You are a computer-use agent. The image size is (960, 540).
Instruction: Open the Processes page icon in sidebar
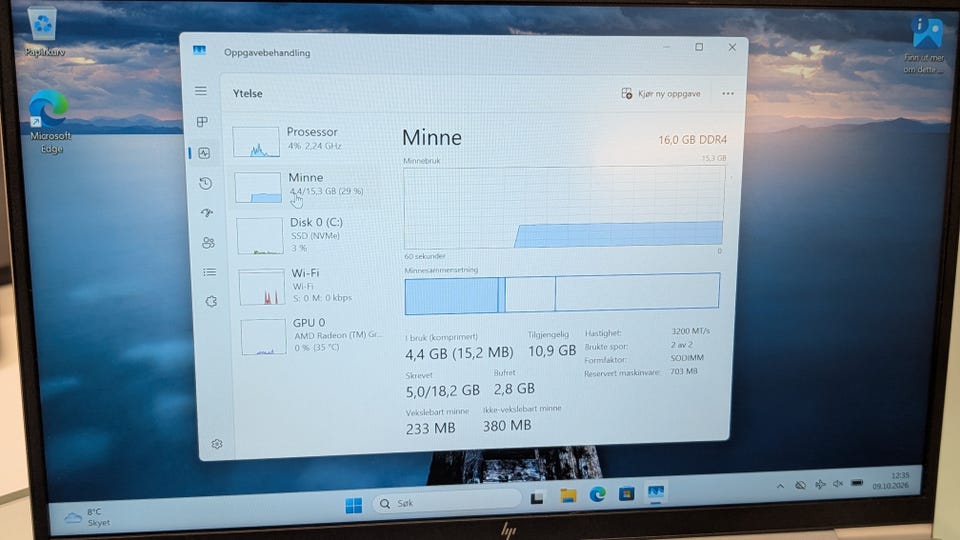pyautogui.click(x=202, y=122)
